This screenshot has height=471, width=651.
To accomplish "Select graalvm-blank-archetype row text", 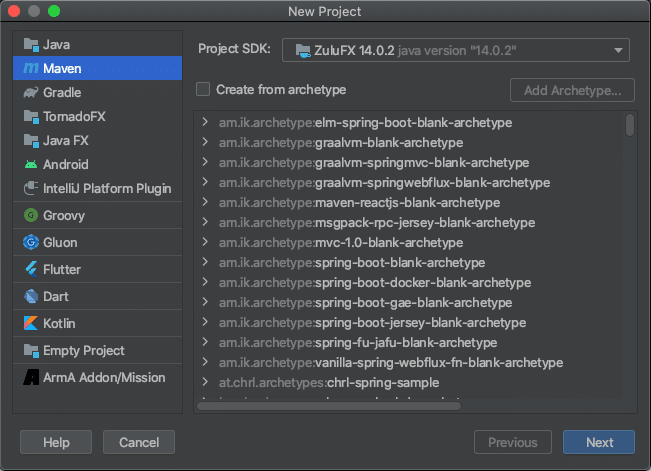I will (x=341, y=142).
